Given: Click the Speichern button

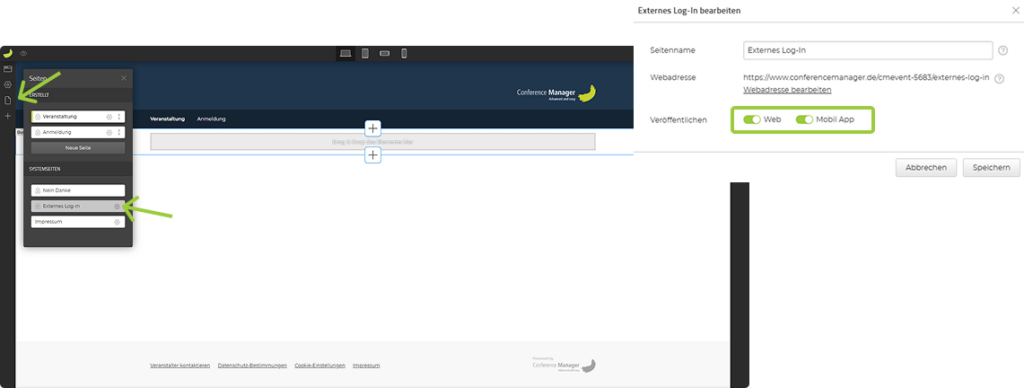Looking at the screenshot, I should pos(991,168).
